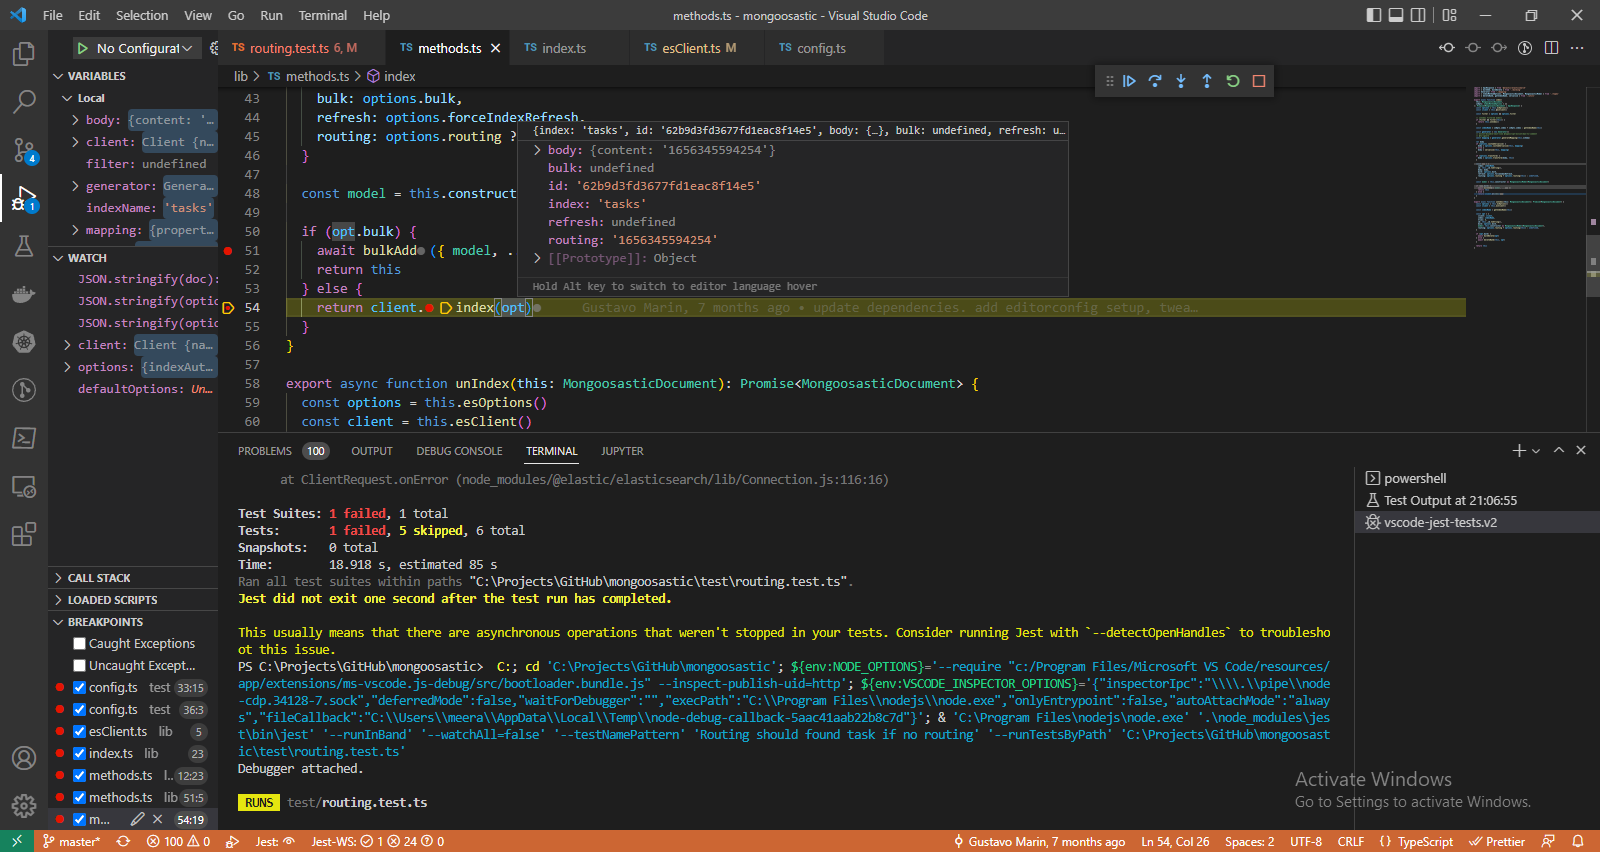Click the master branch in status bar
The image size is (1600, 852).
point(72,842)
